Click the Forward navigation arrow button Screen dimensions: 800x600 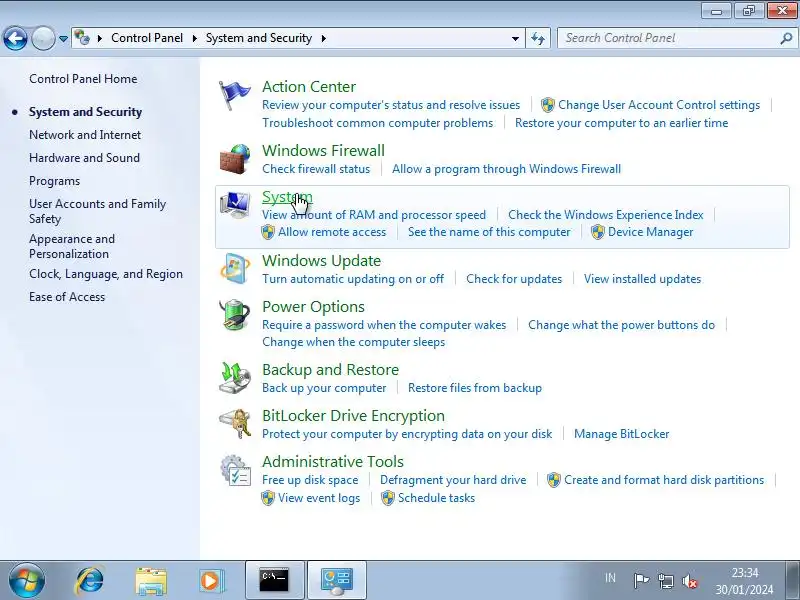(43, 38)
